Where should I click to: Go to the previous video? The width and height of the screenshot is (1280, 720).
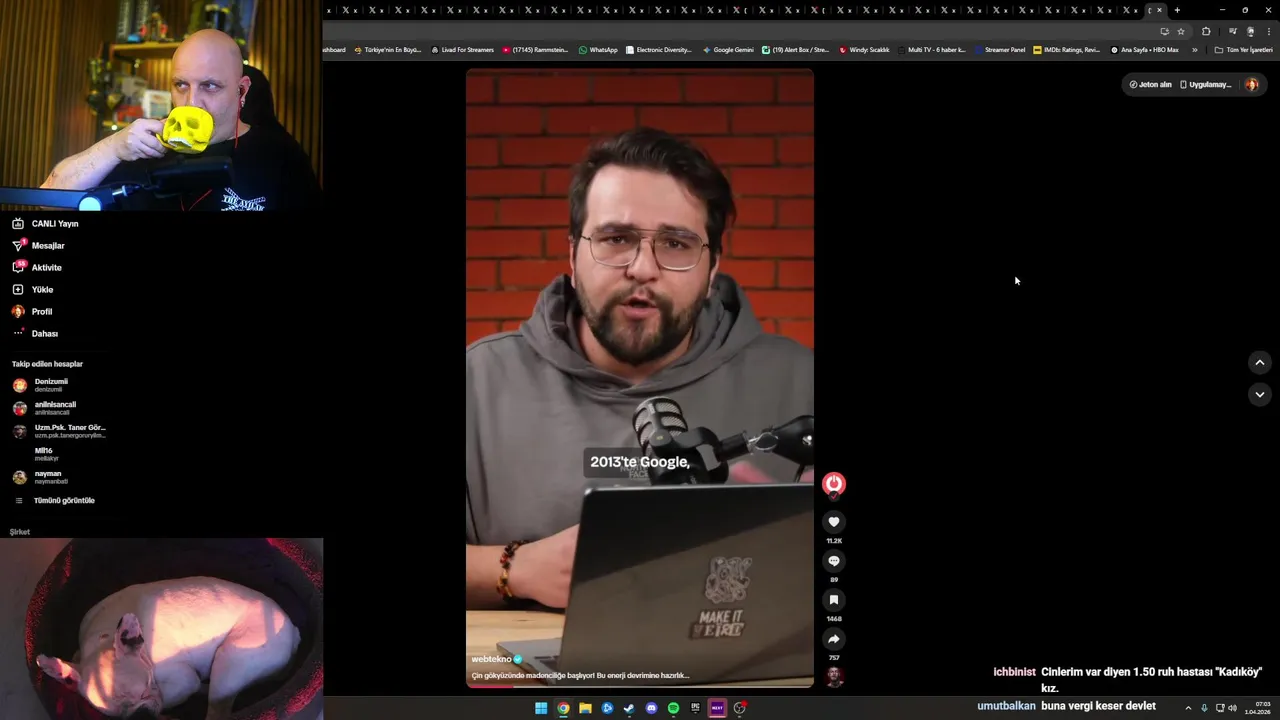(x=1260, y=362)
